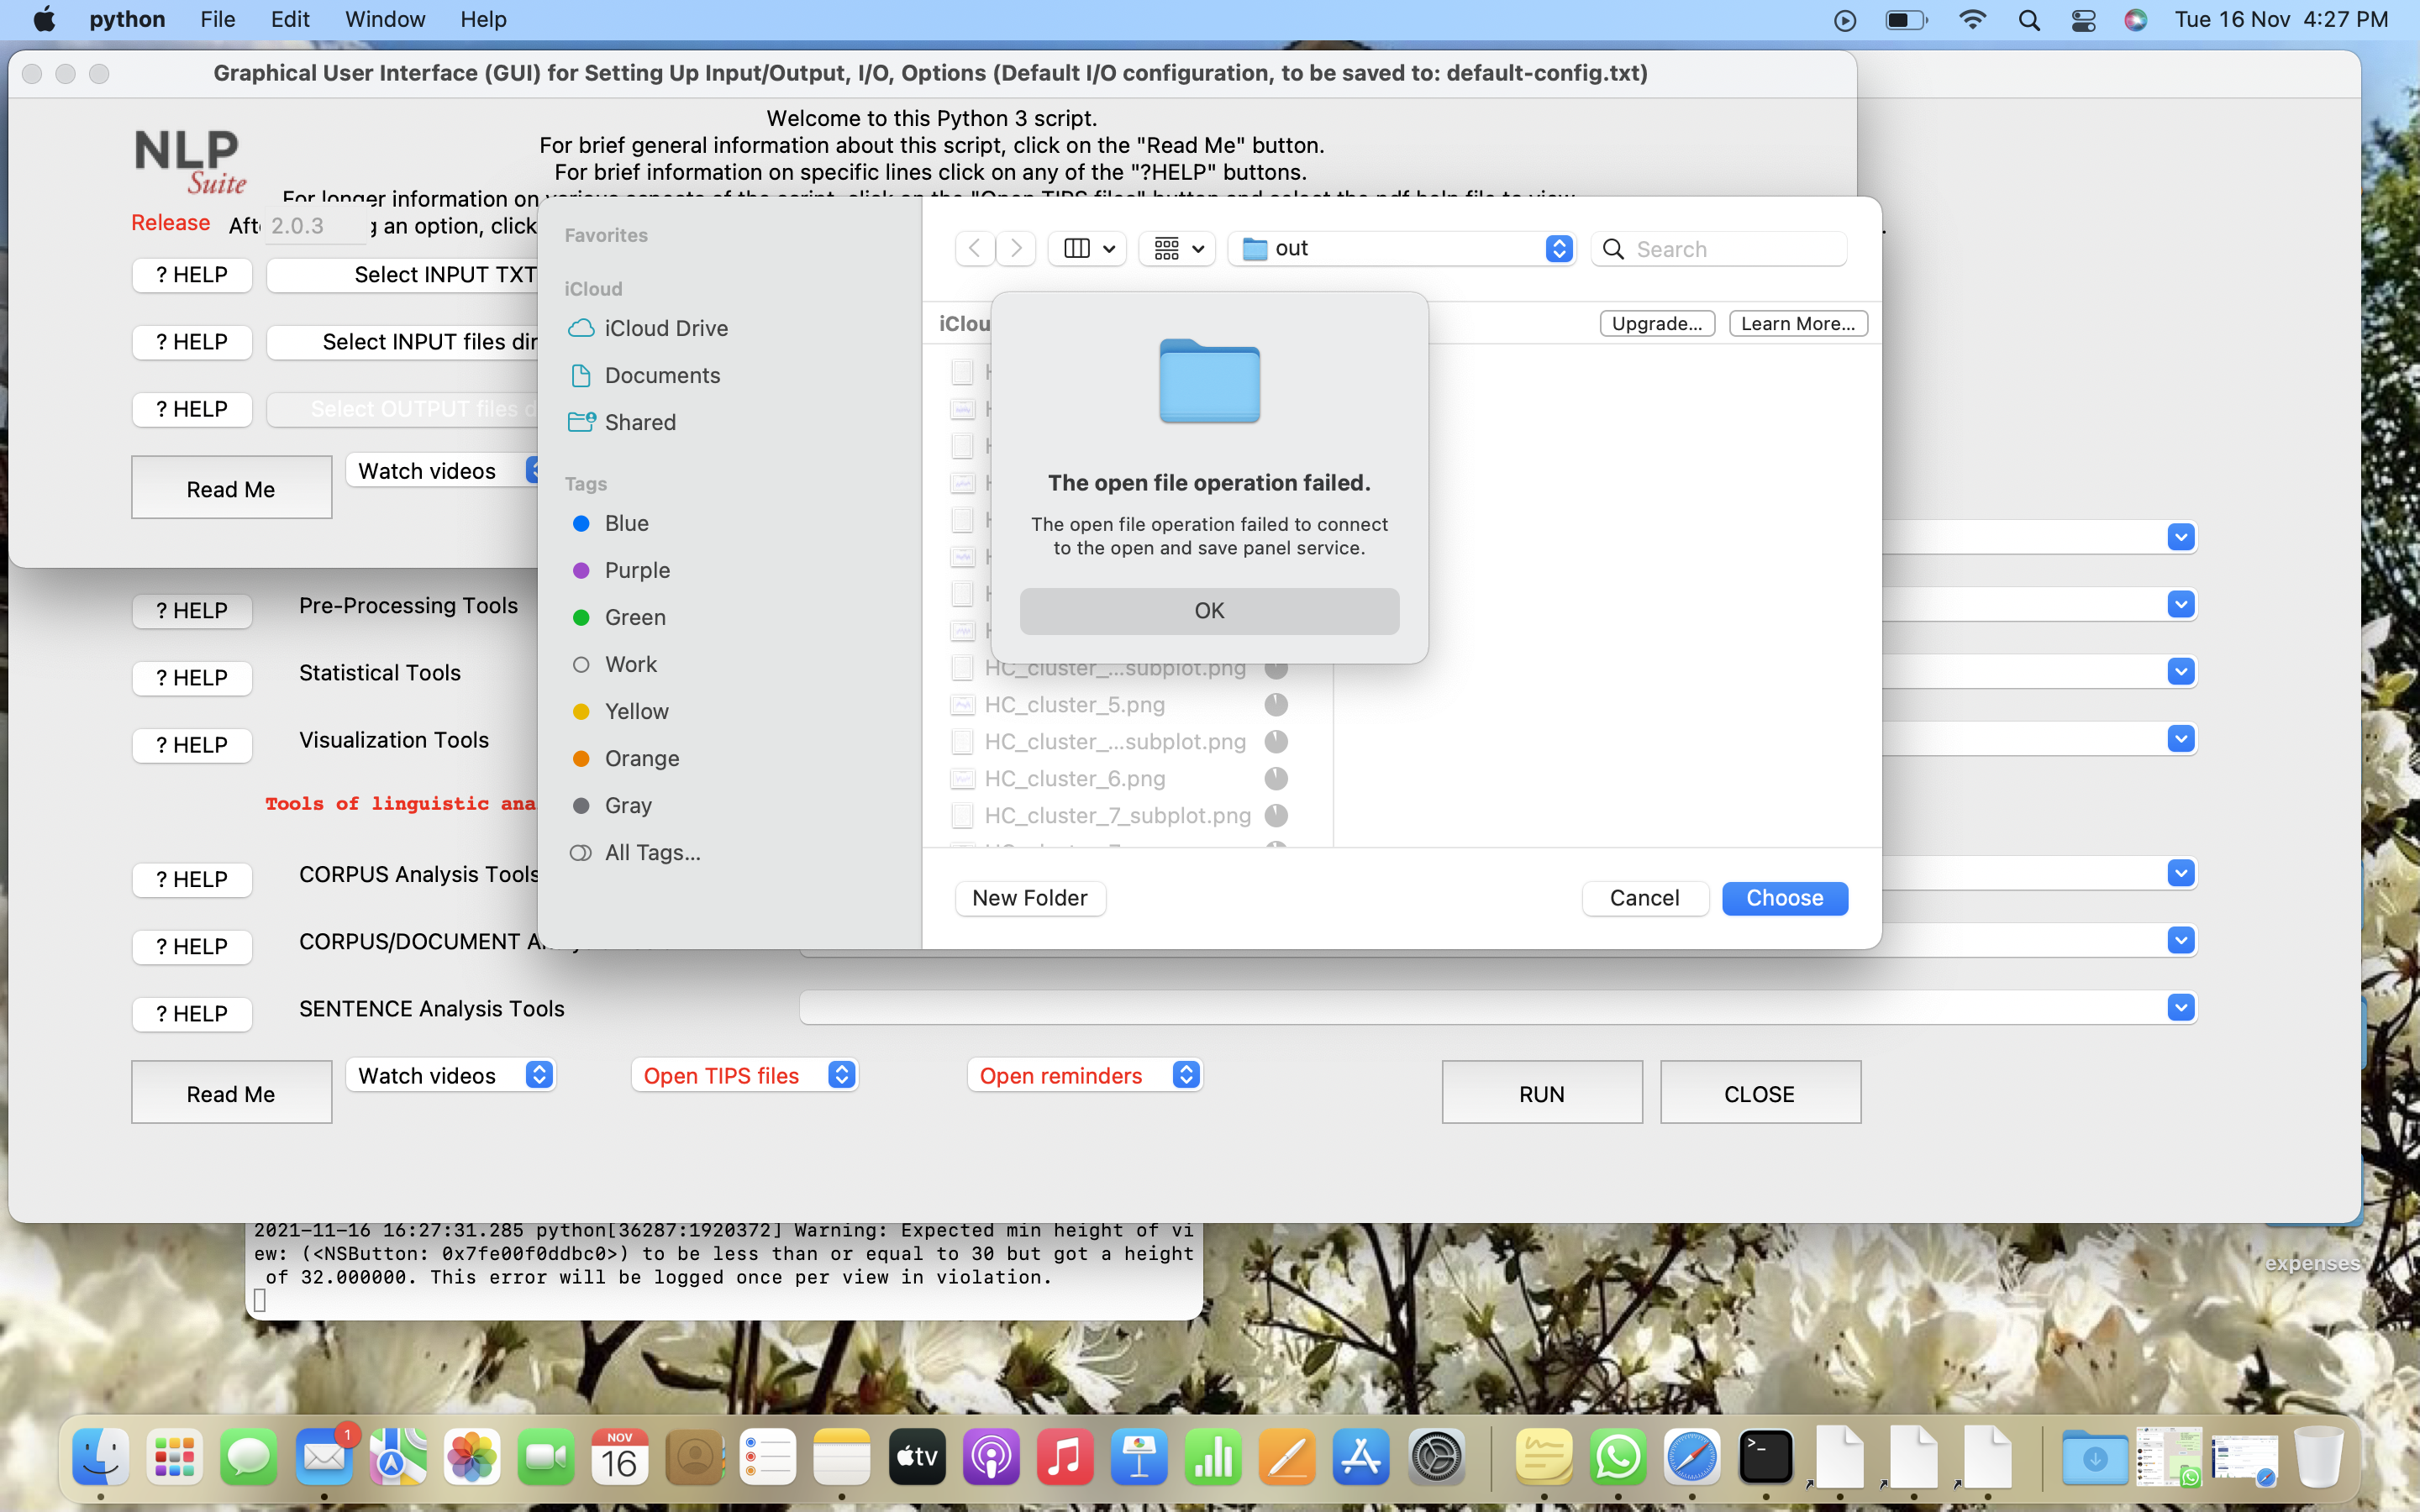Viewport: 2420px width, 1512px height.
Task: Open iCloud Drive in sidebar
Action: click(647, 328)
